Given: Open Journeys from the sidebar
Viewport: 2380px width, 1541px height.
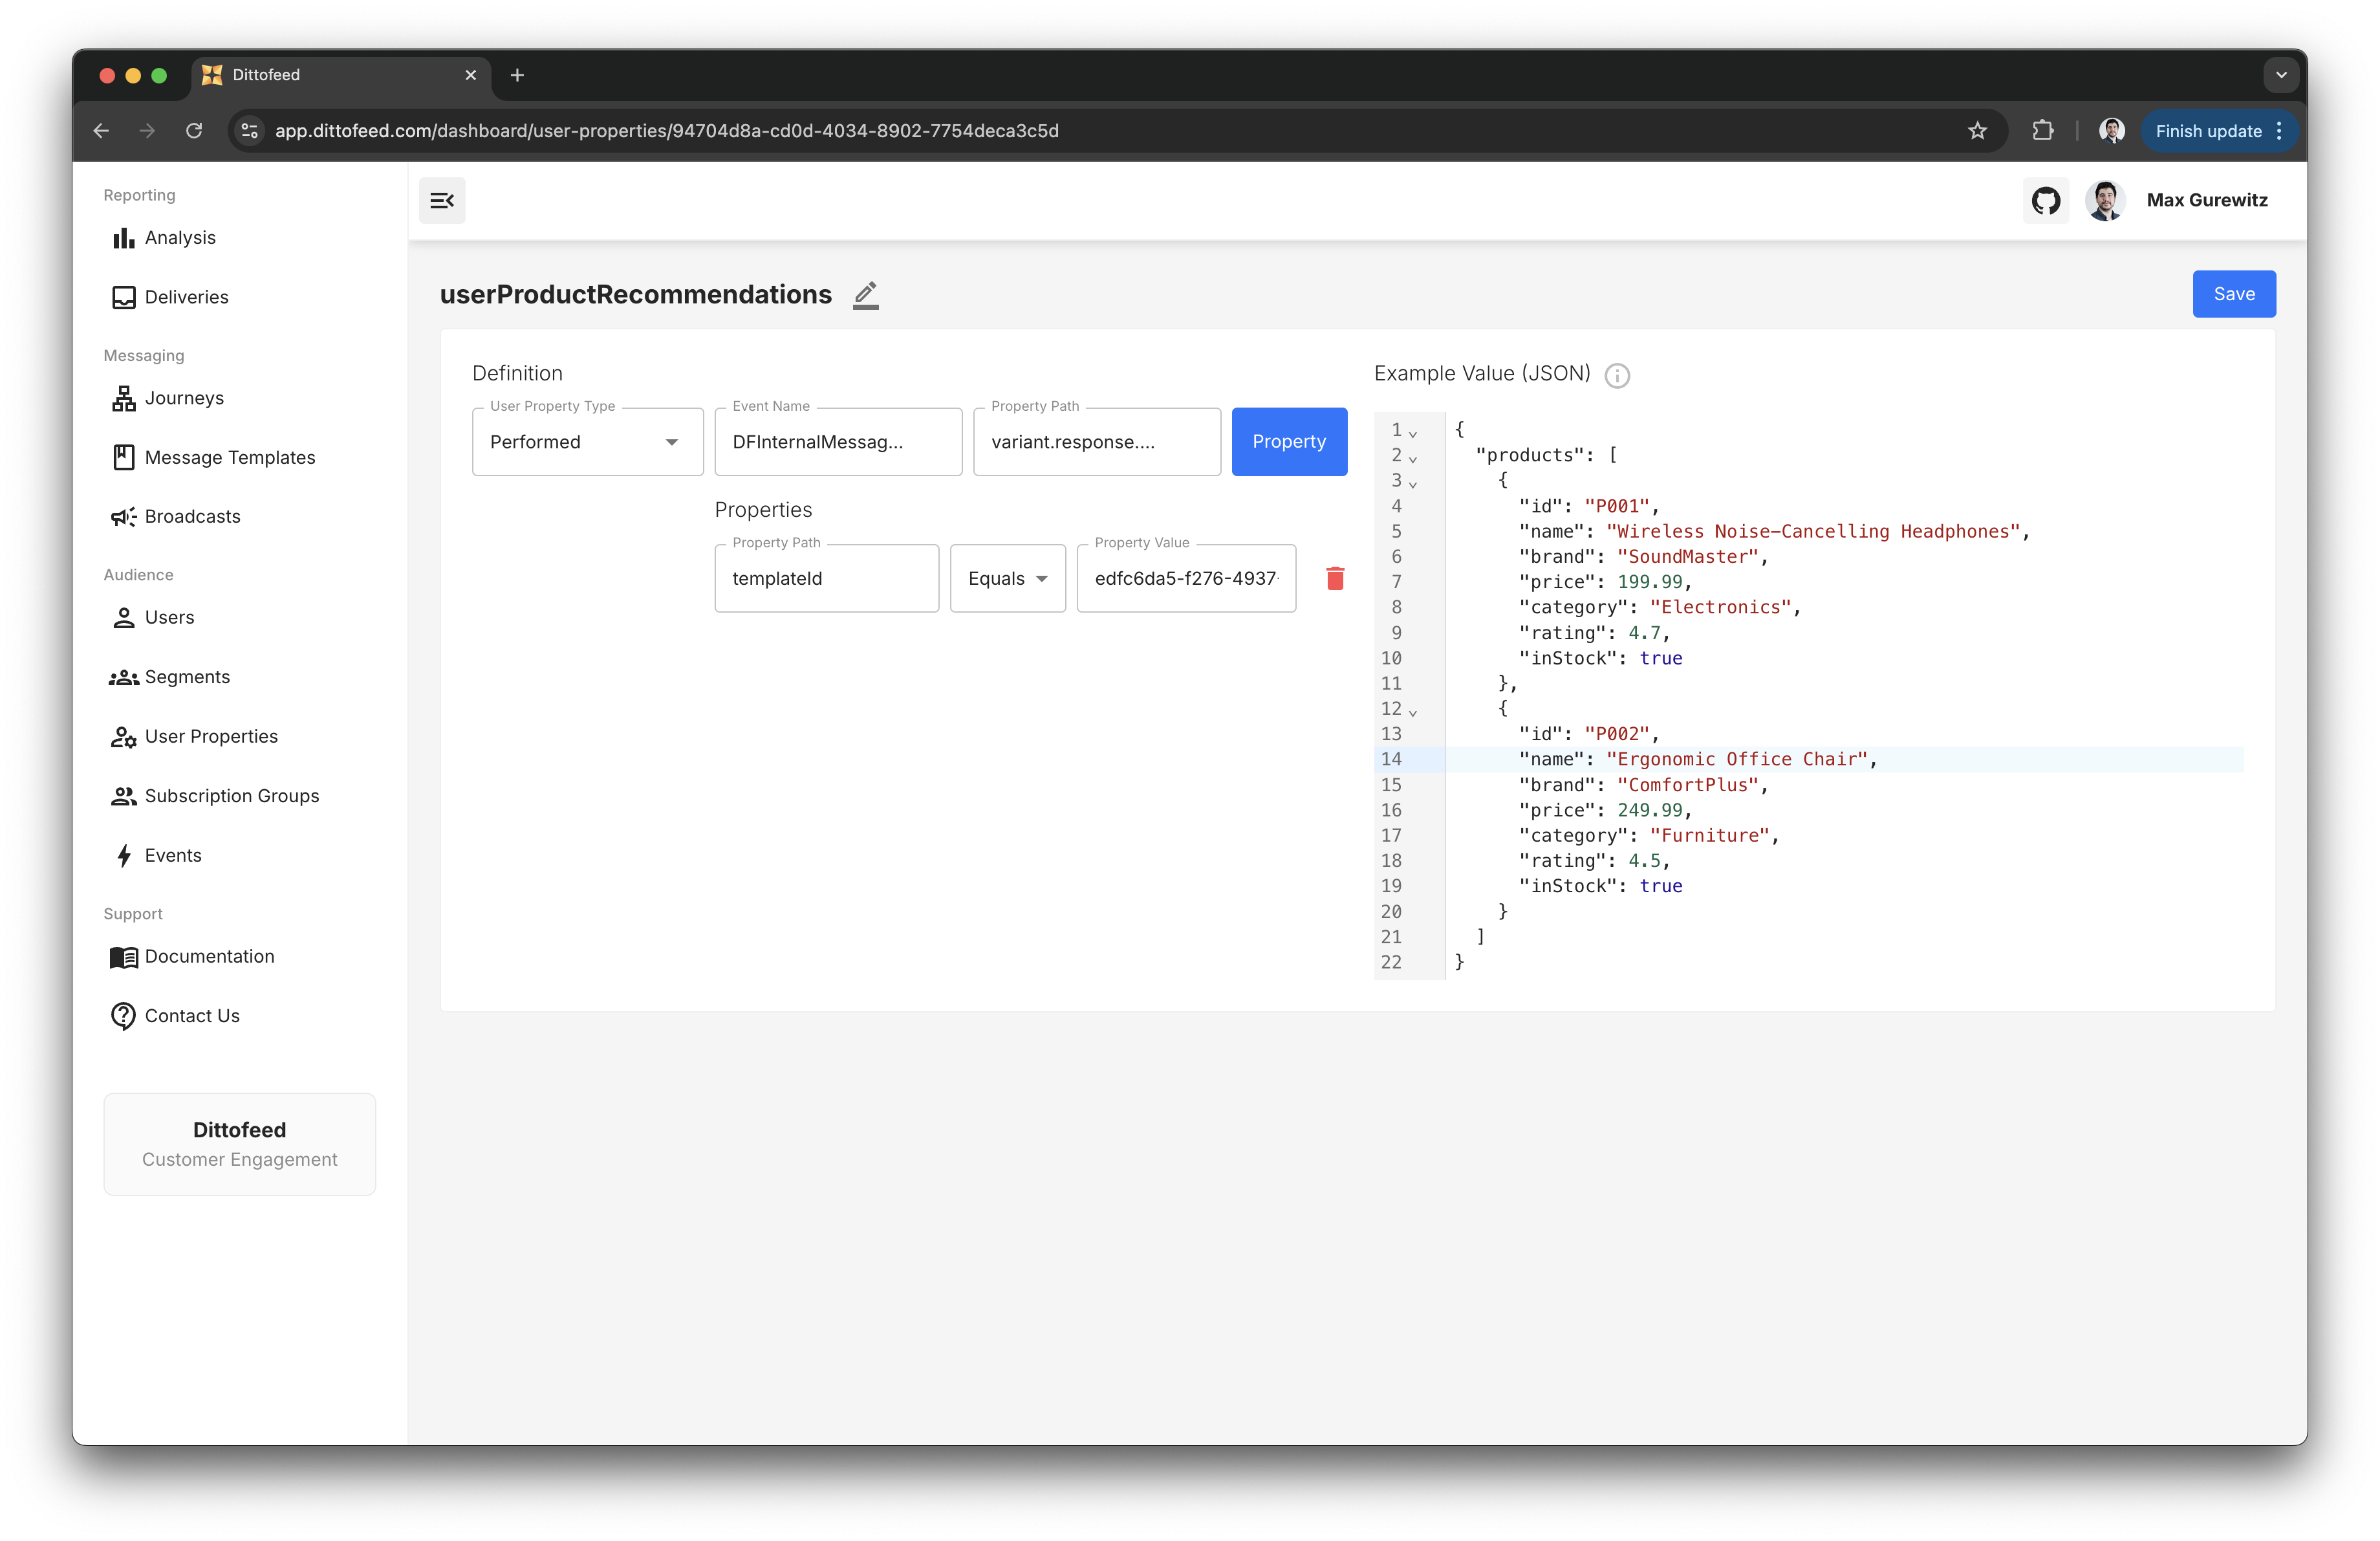Looking at the screenshot, I should tap(184, 398).
